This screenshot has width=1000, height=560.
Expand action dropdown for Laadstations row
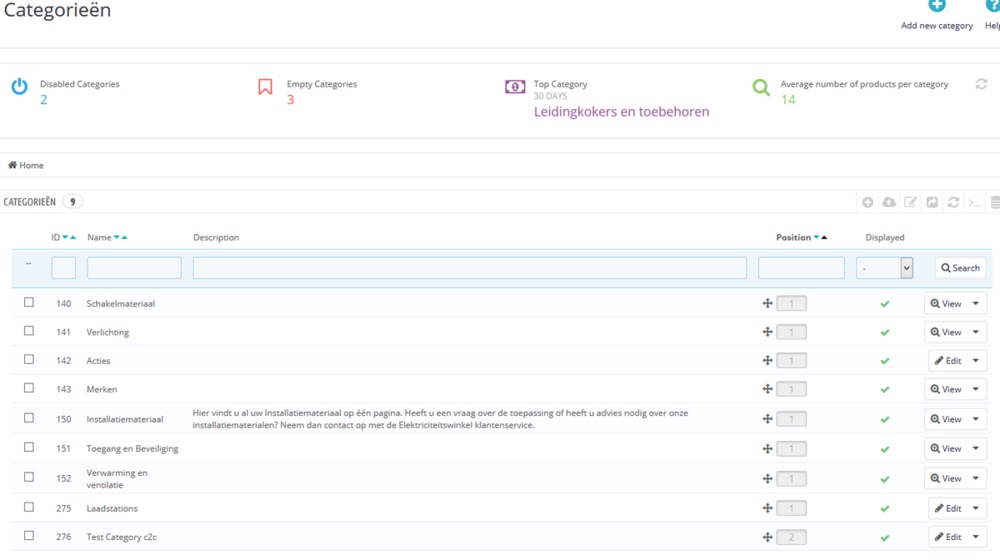pyautogui.click(x=976, y=508)
